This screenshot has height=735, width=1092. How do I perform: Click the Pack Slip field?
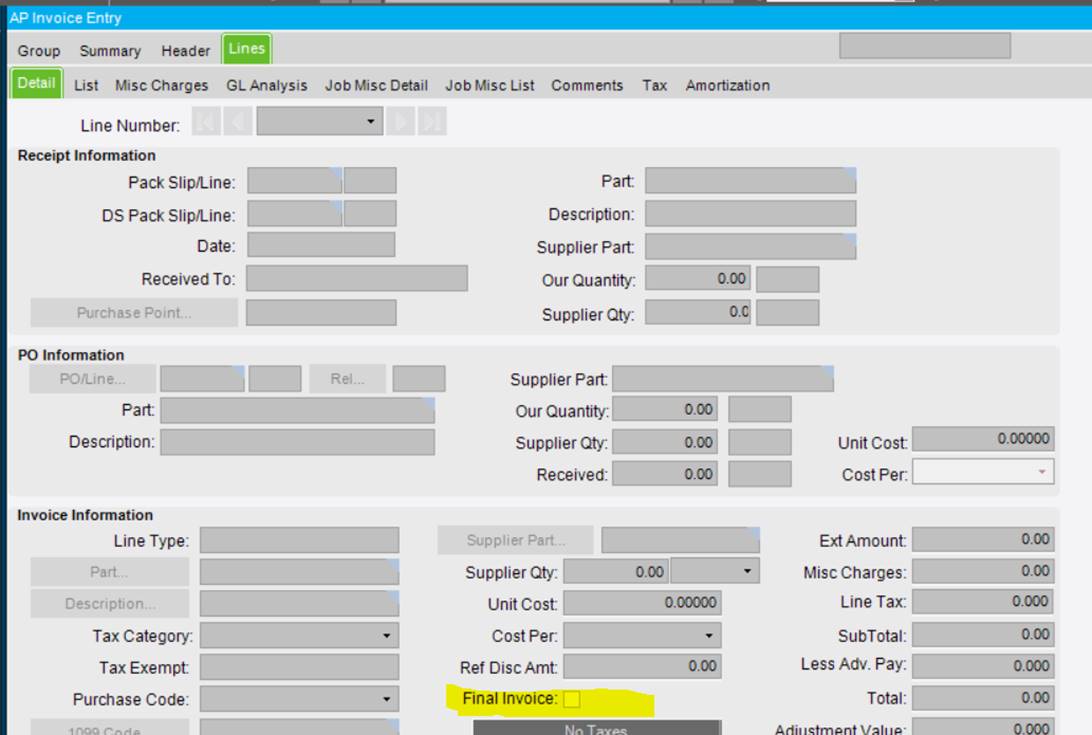(x=295, y=180)
